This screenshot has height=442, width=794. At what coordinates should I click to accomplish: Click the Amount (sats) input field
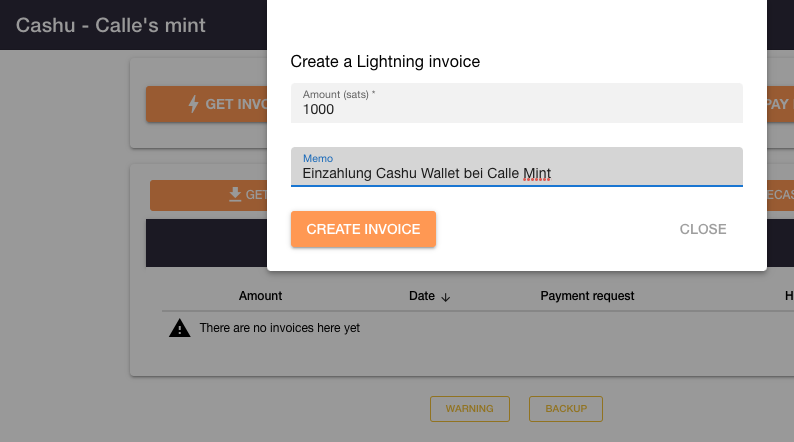pyautogui.click(x=517, y=103)
